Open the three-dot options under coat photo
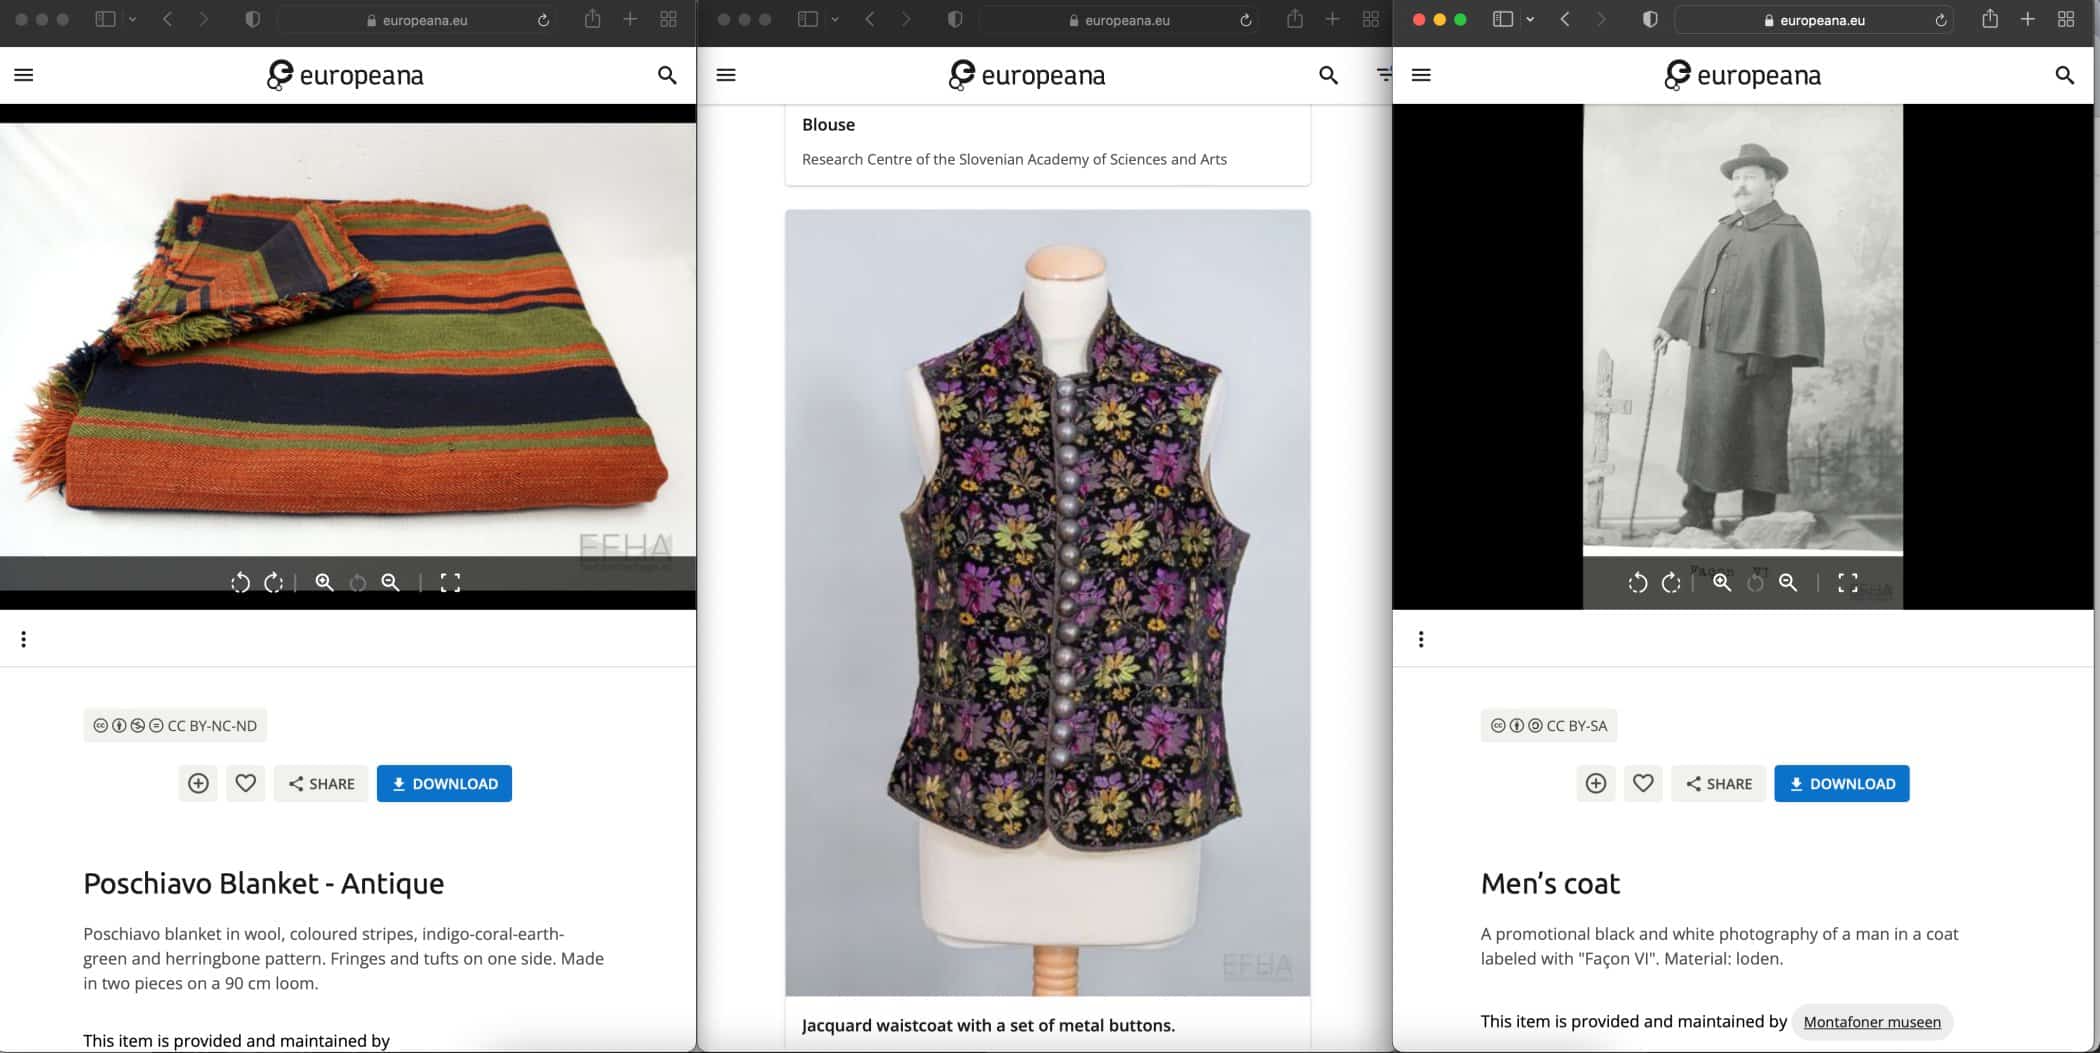2100x1053 pixels. pos(1421,640)
